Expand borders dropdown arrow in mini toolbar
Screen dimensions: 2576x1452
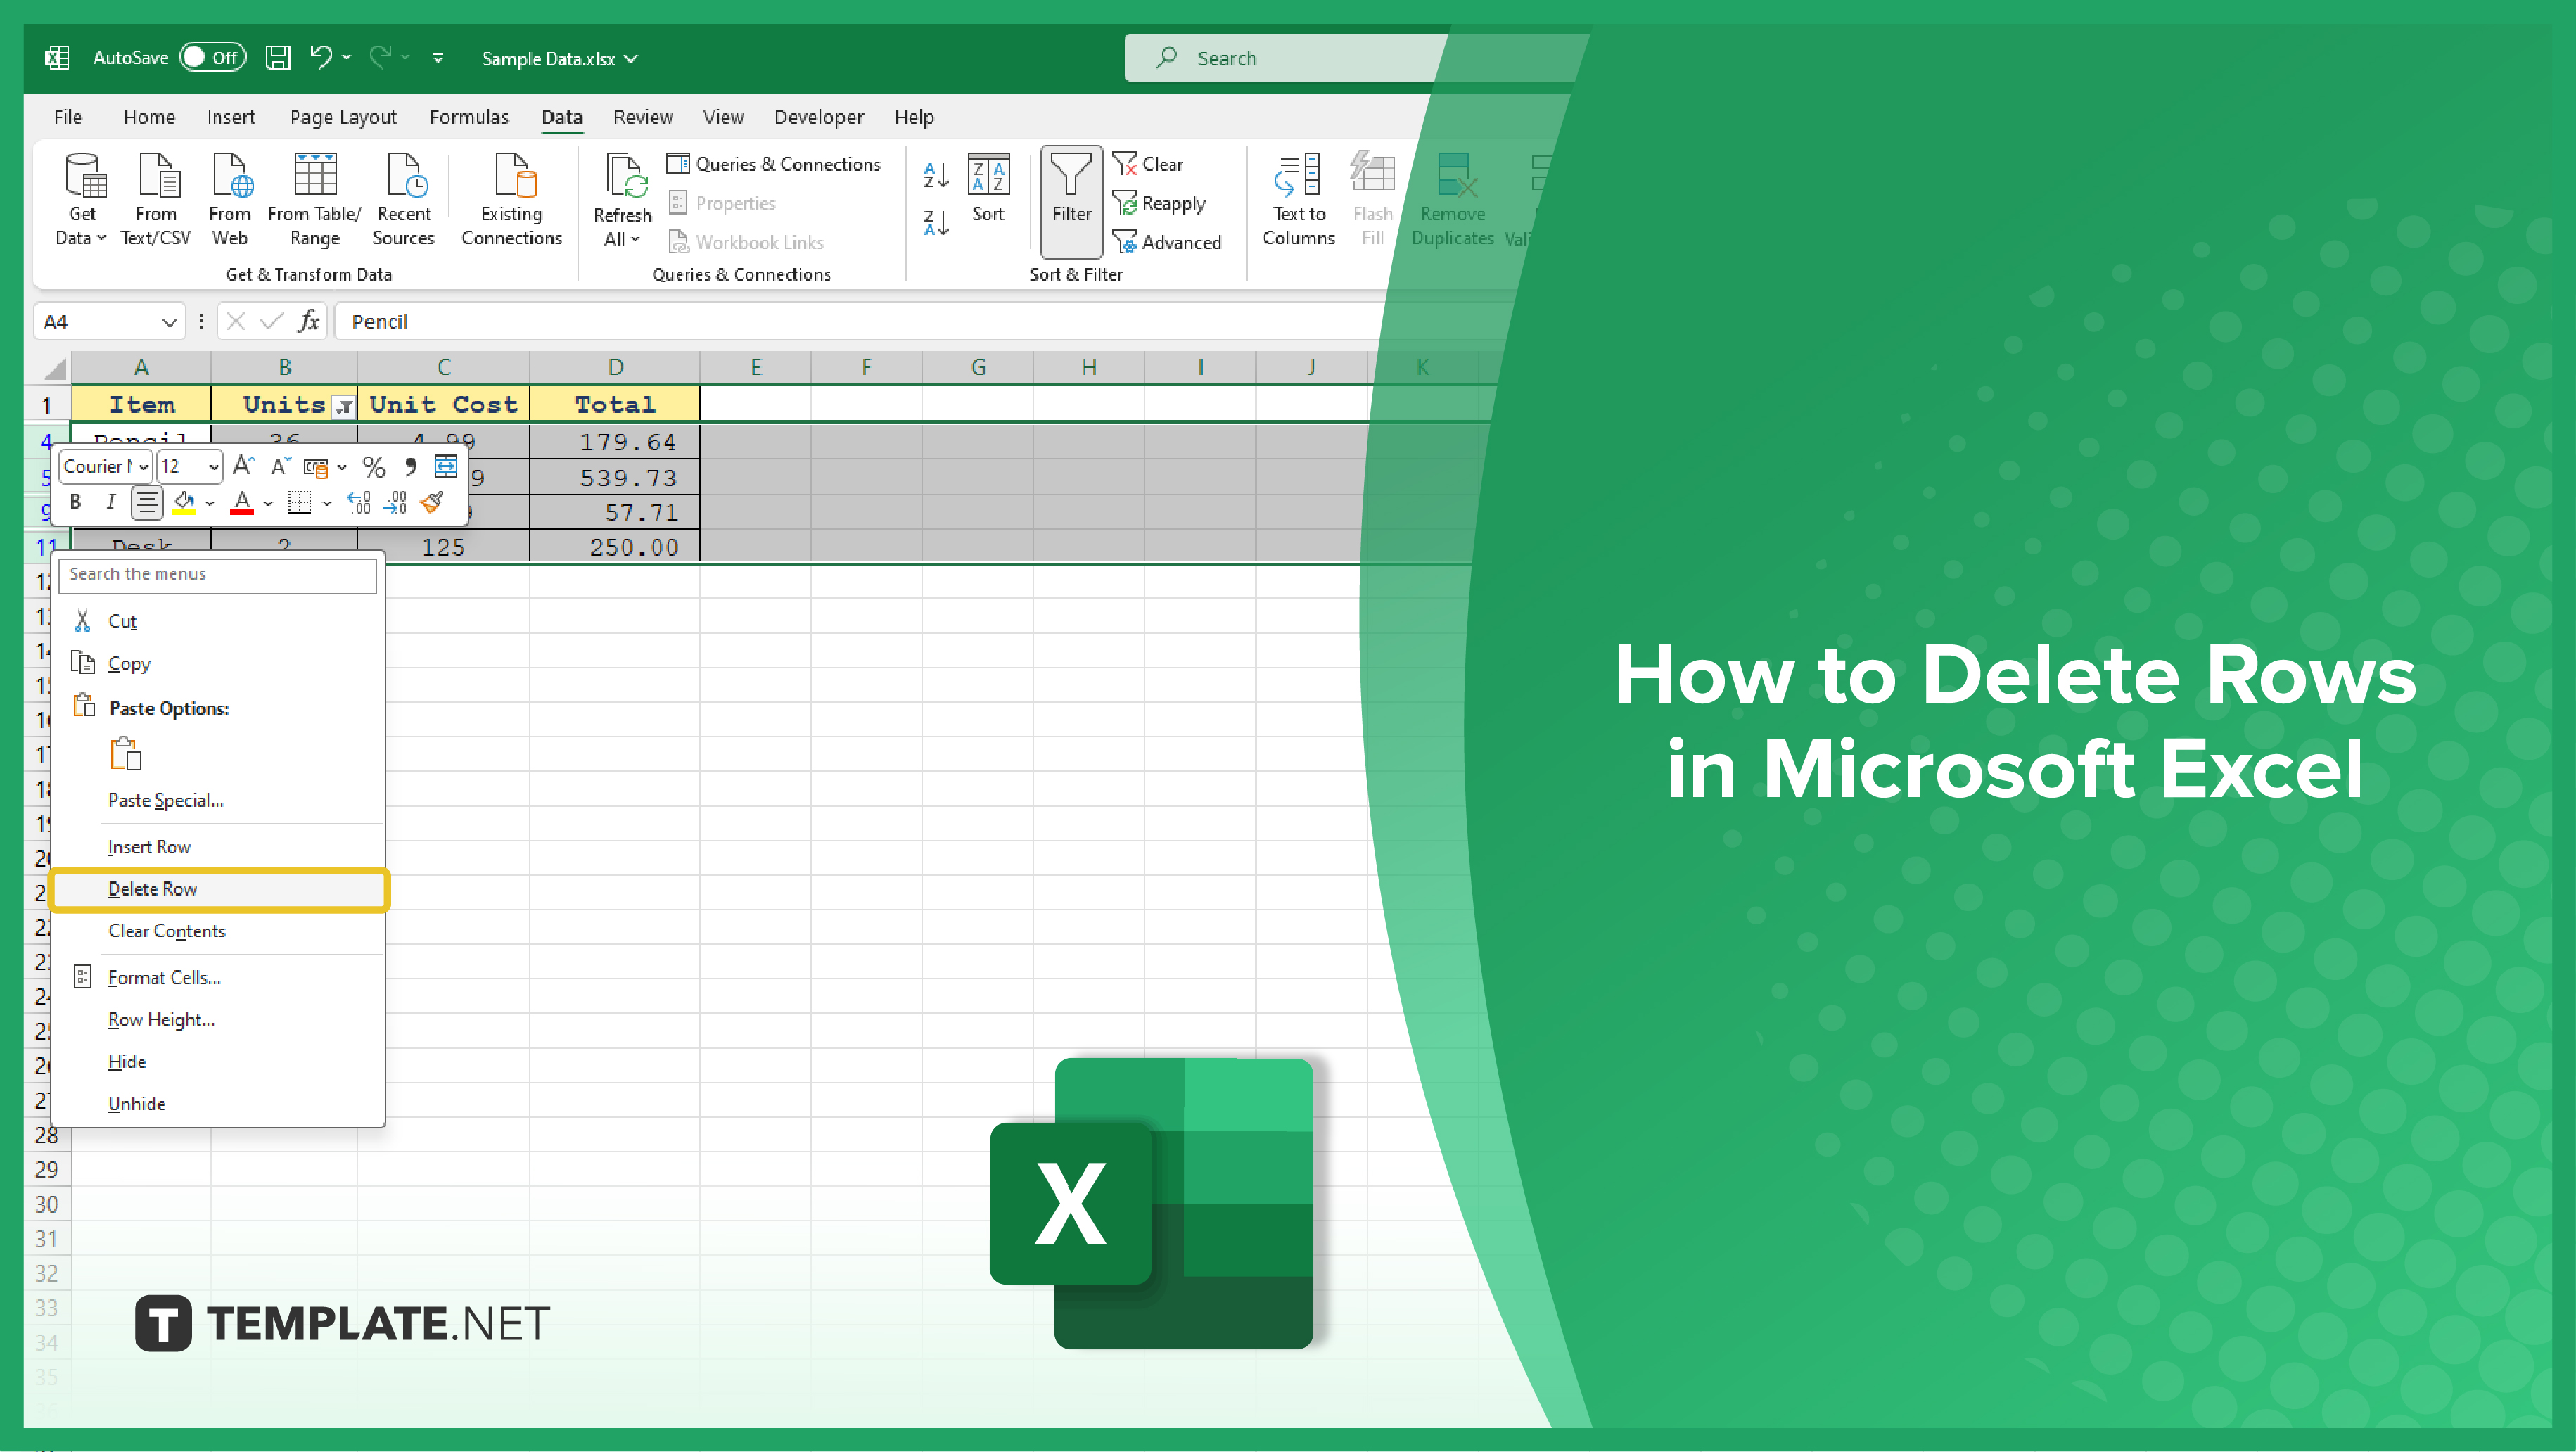(327, 503)
